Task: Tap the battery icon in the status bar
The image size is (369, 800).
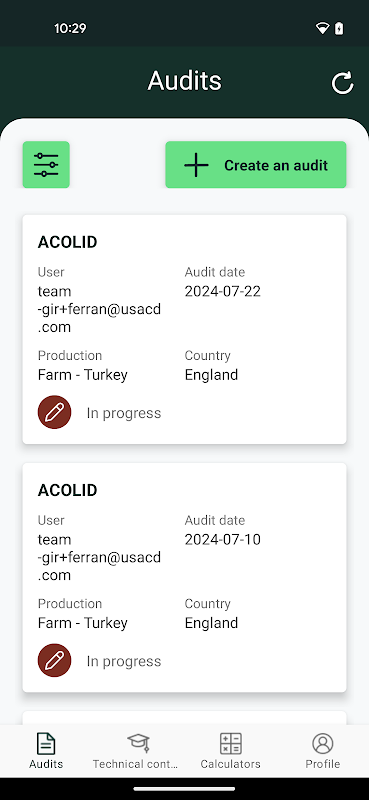Action: coord(339,28)
